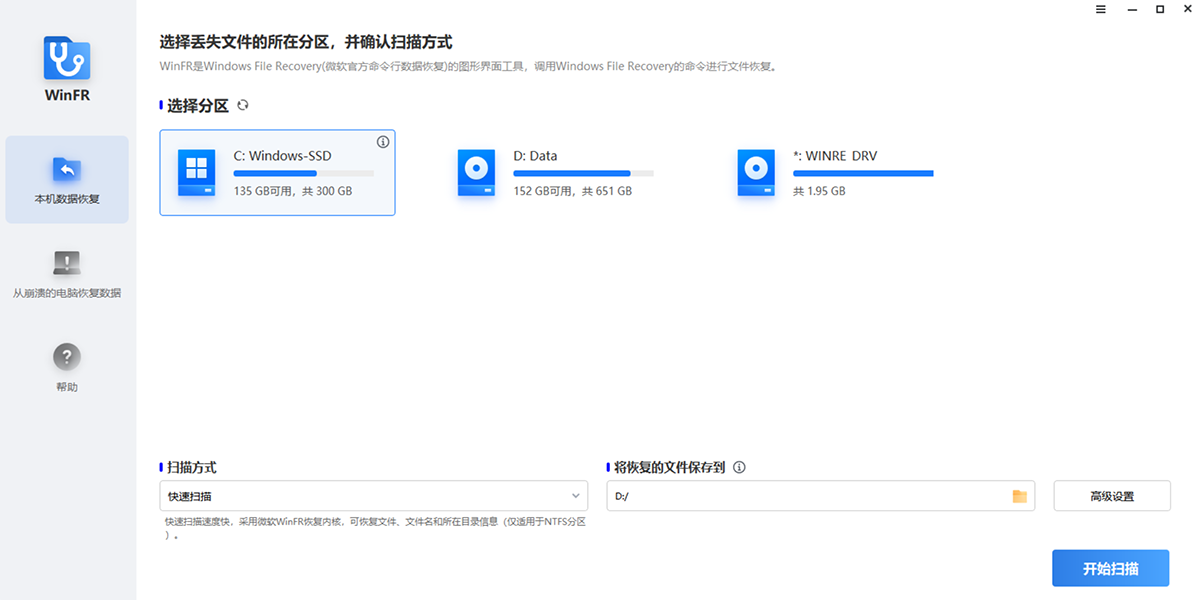
Task: Click the refresh icon beside 选择分区
Action: point(242,105)
